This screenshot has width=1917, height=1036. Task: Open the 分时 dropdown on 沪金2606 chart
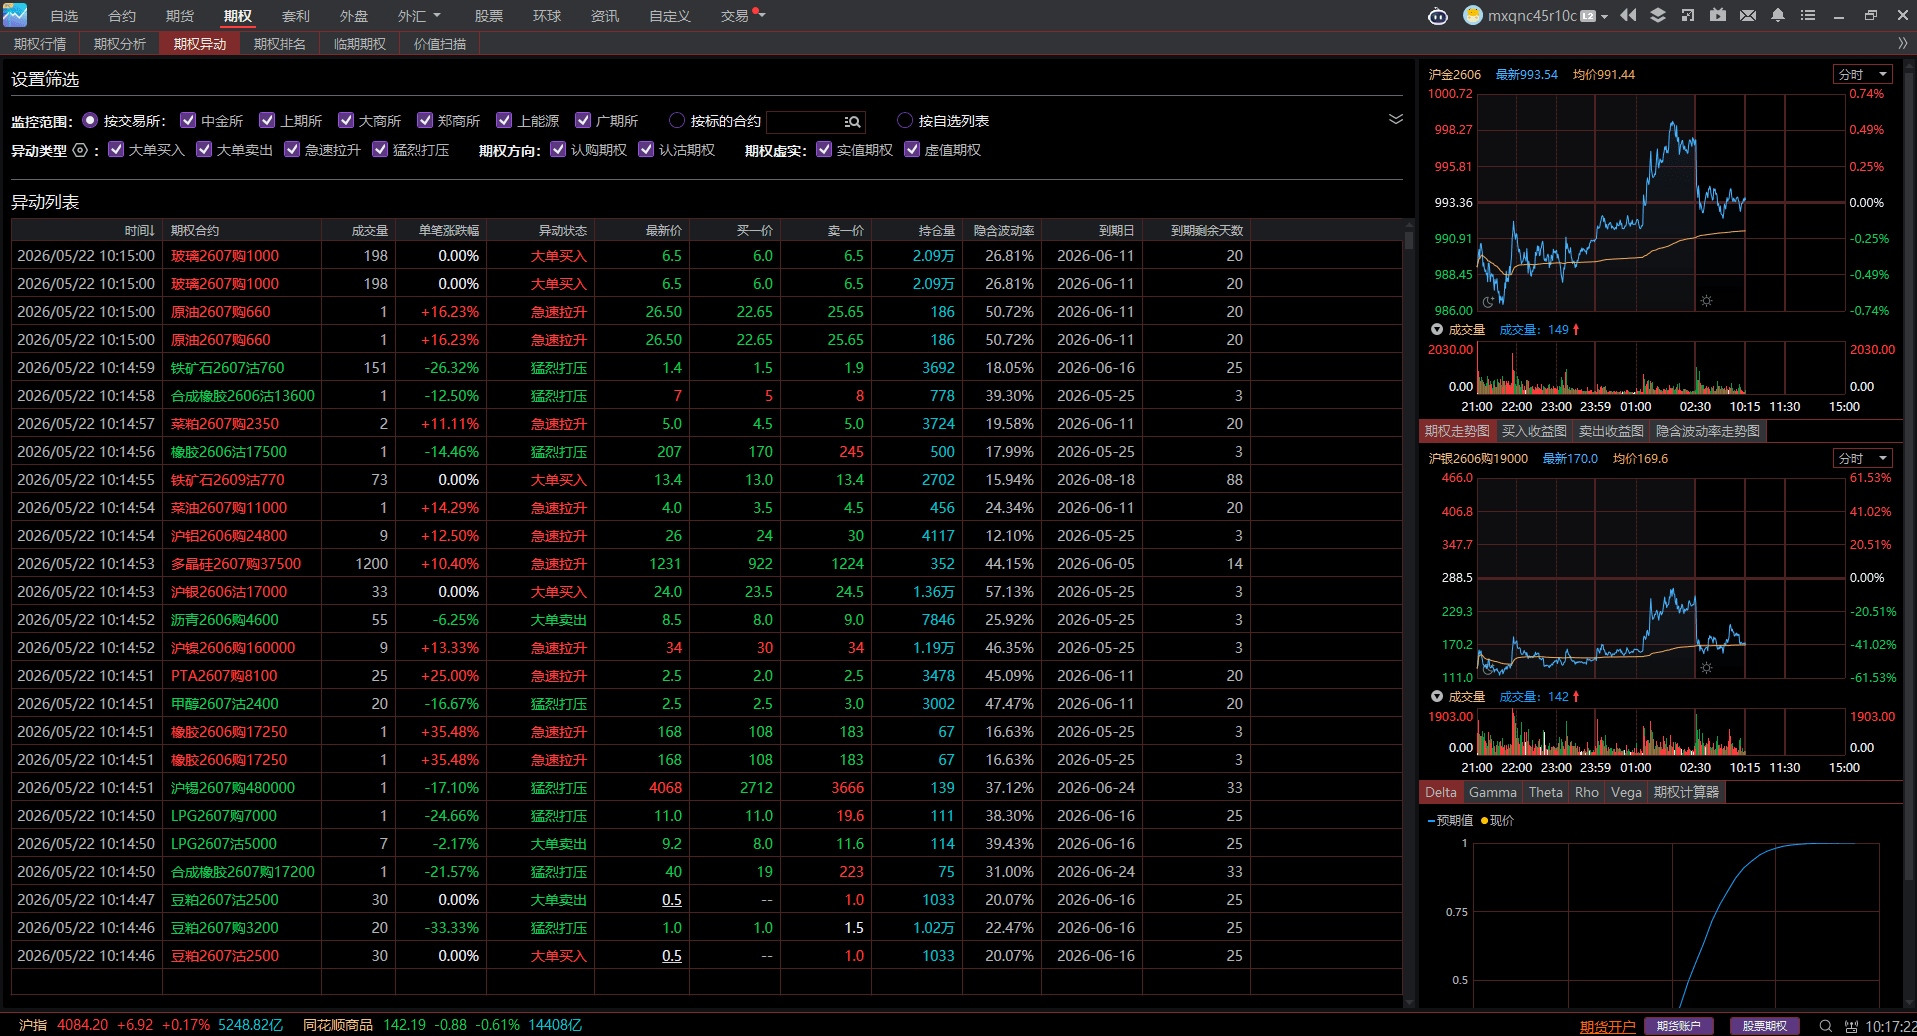click(x=1864, y=74)
